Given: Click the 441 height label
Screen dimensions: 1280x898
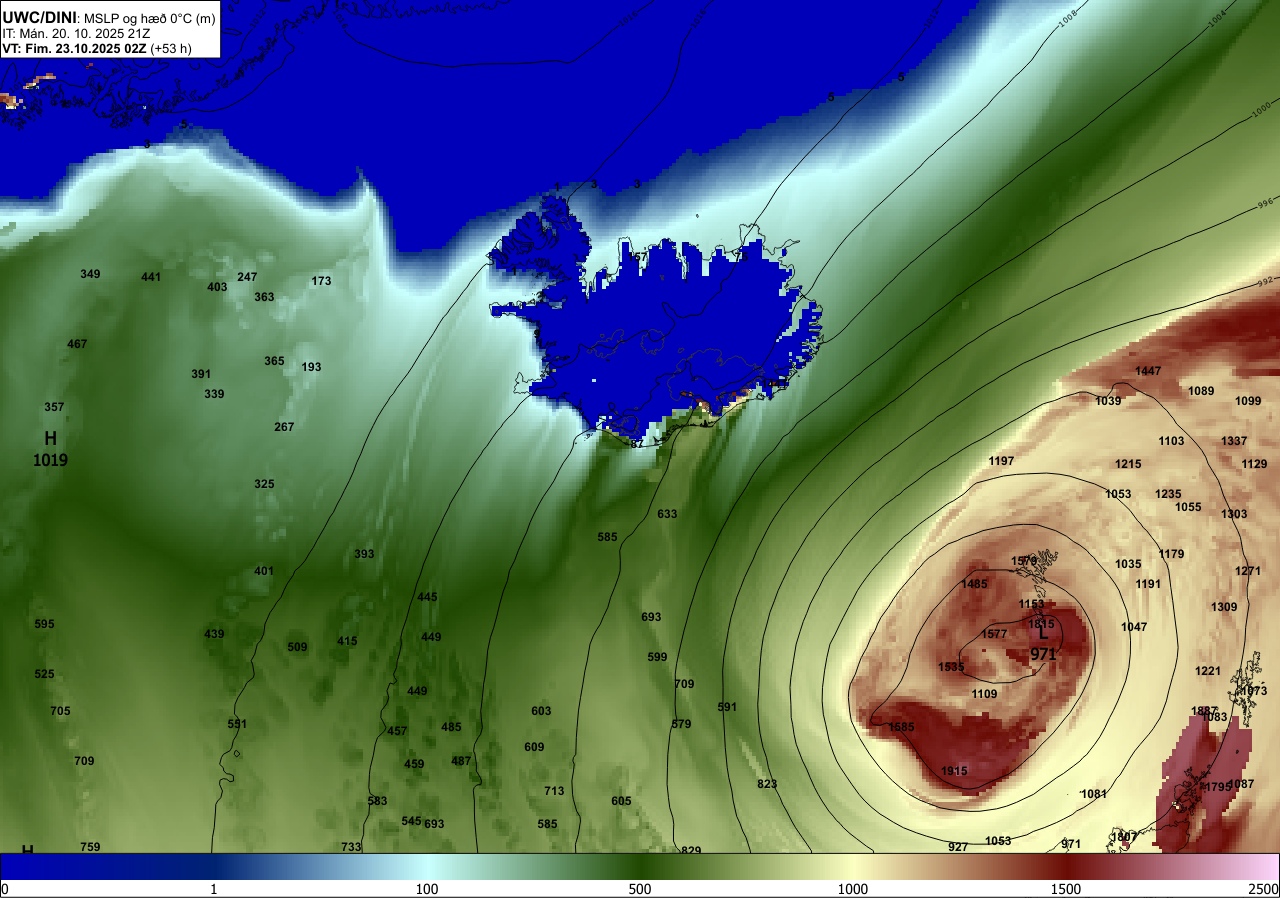Looking at the screenshot, I should point(151,277).
